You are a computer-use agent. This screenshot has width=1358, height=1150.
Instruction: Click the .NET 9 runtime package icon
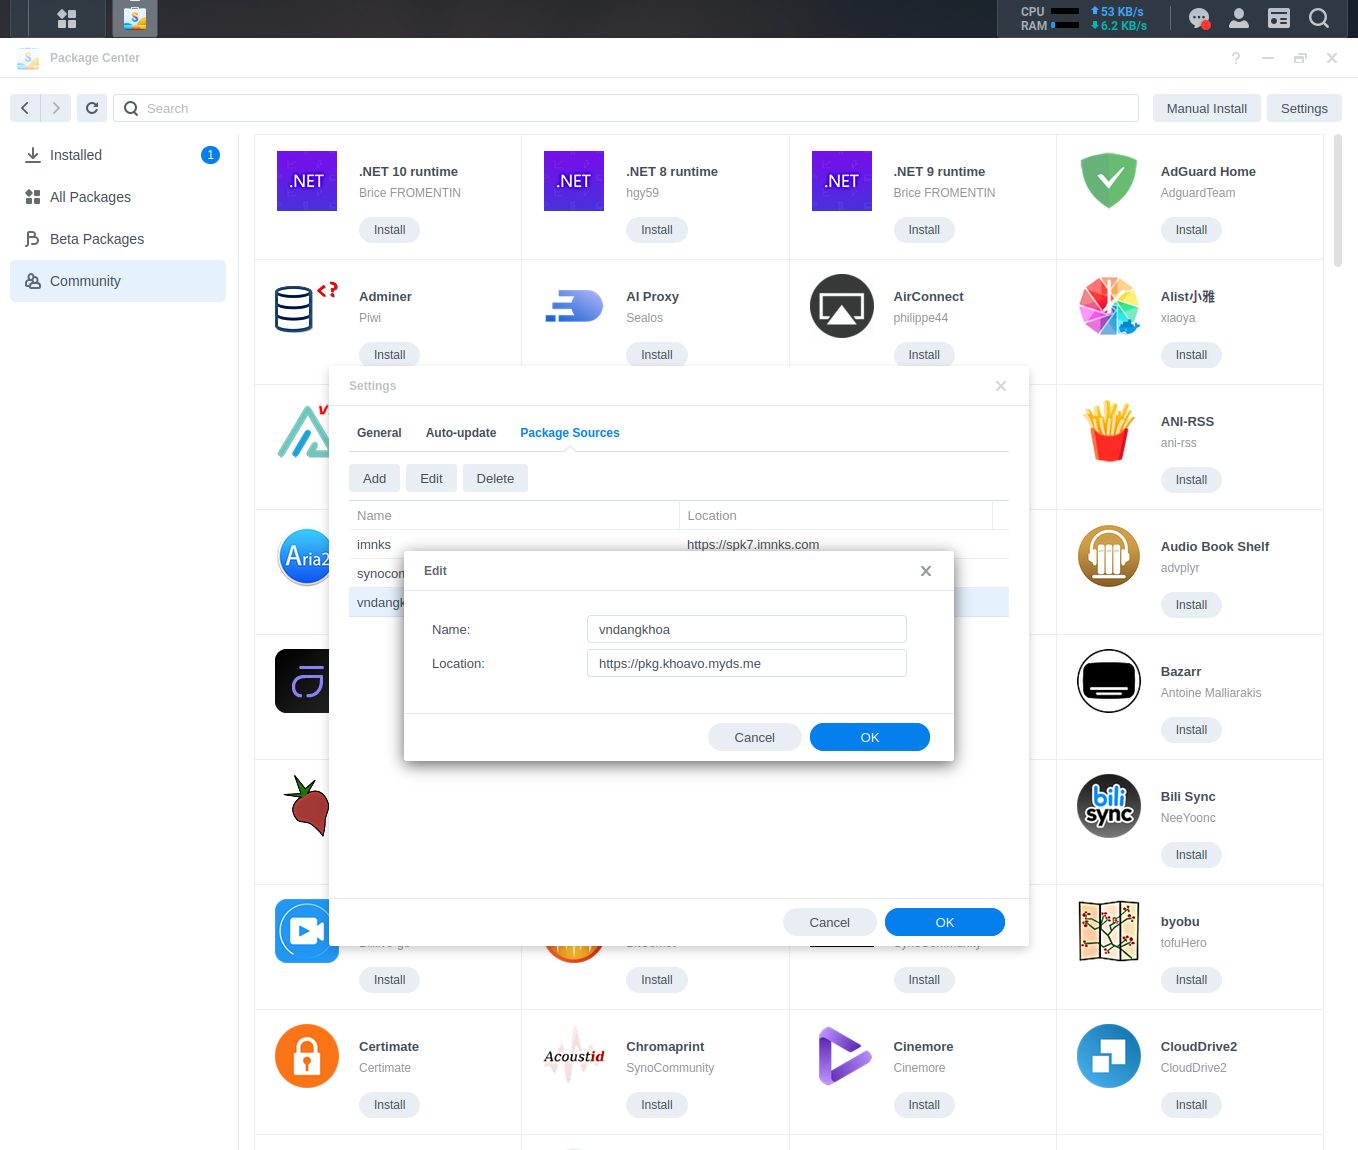(842, 181)
